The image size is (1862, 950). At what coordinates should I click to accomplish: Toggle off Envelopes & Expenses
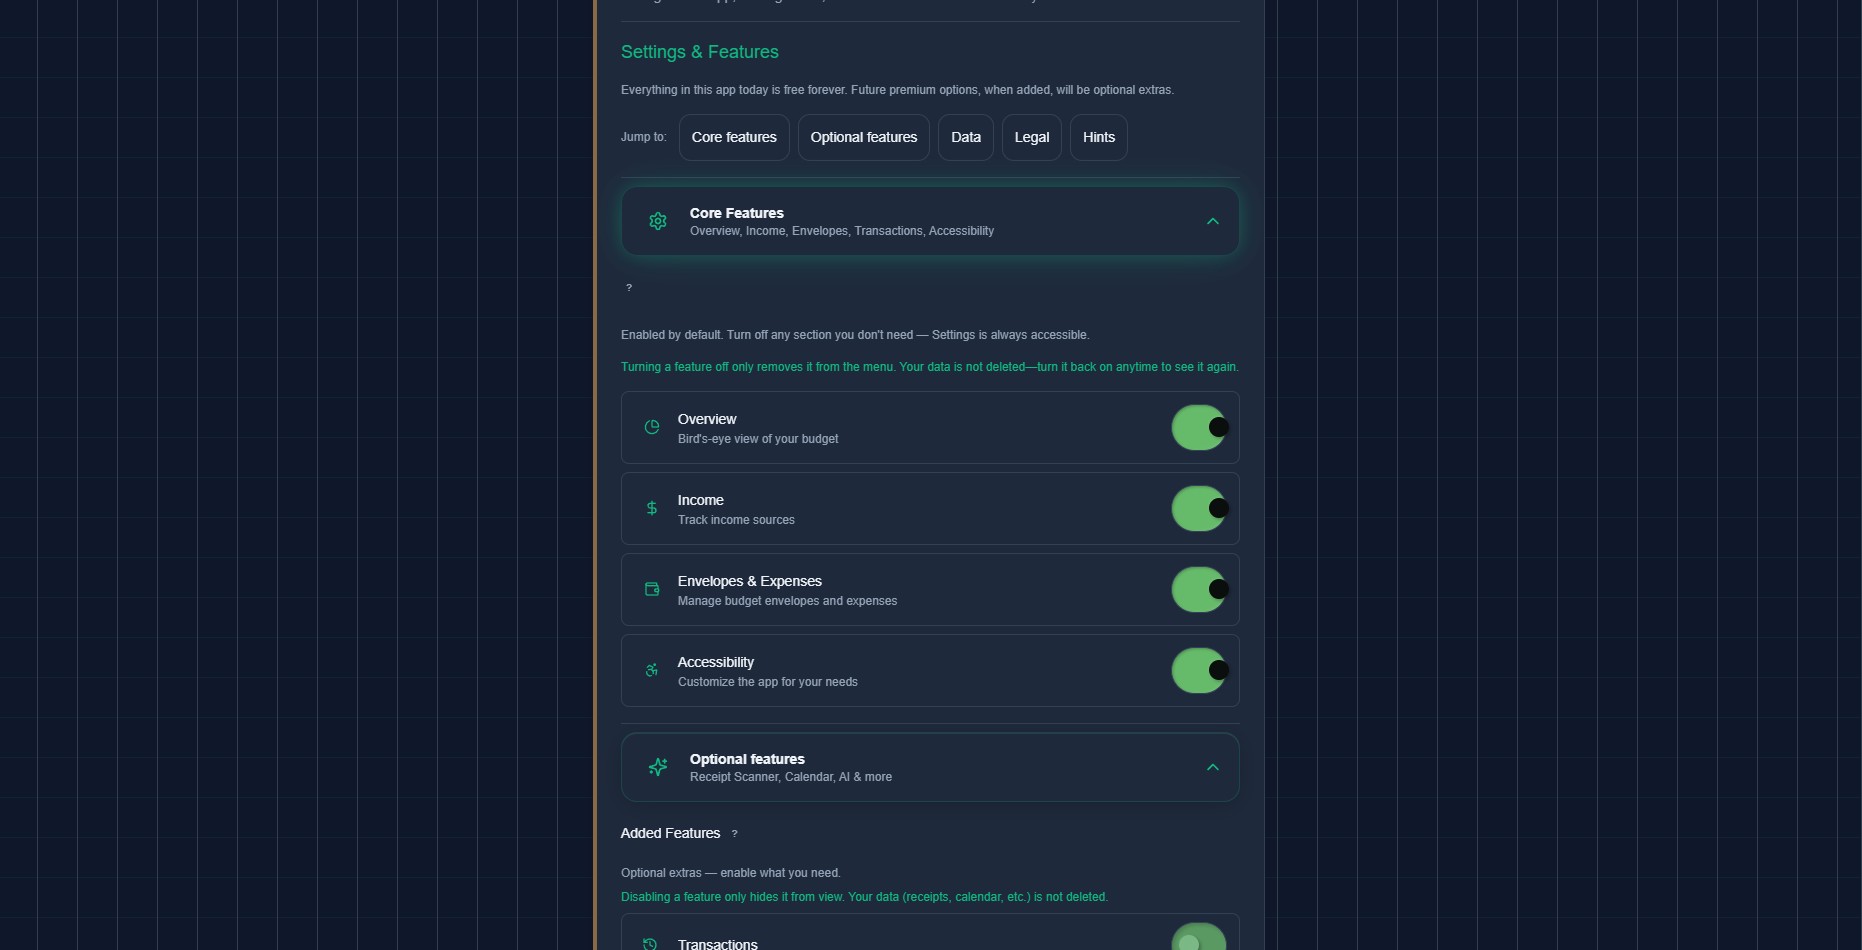[1199, 589]
